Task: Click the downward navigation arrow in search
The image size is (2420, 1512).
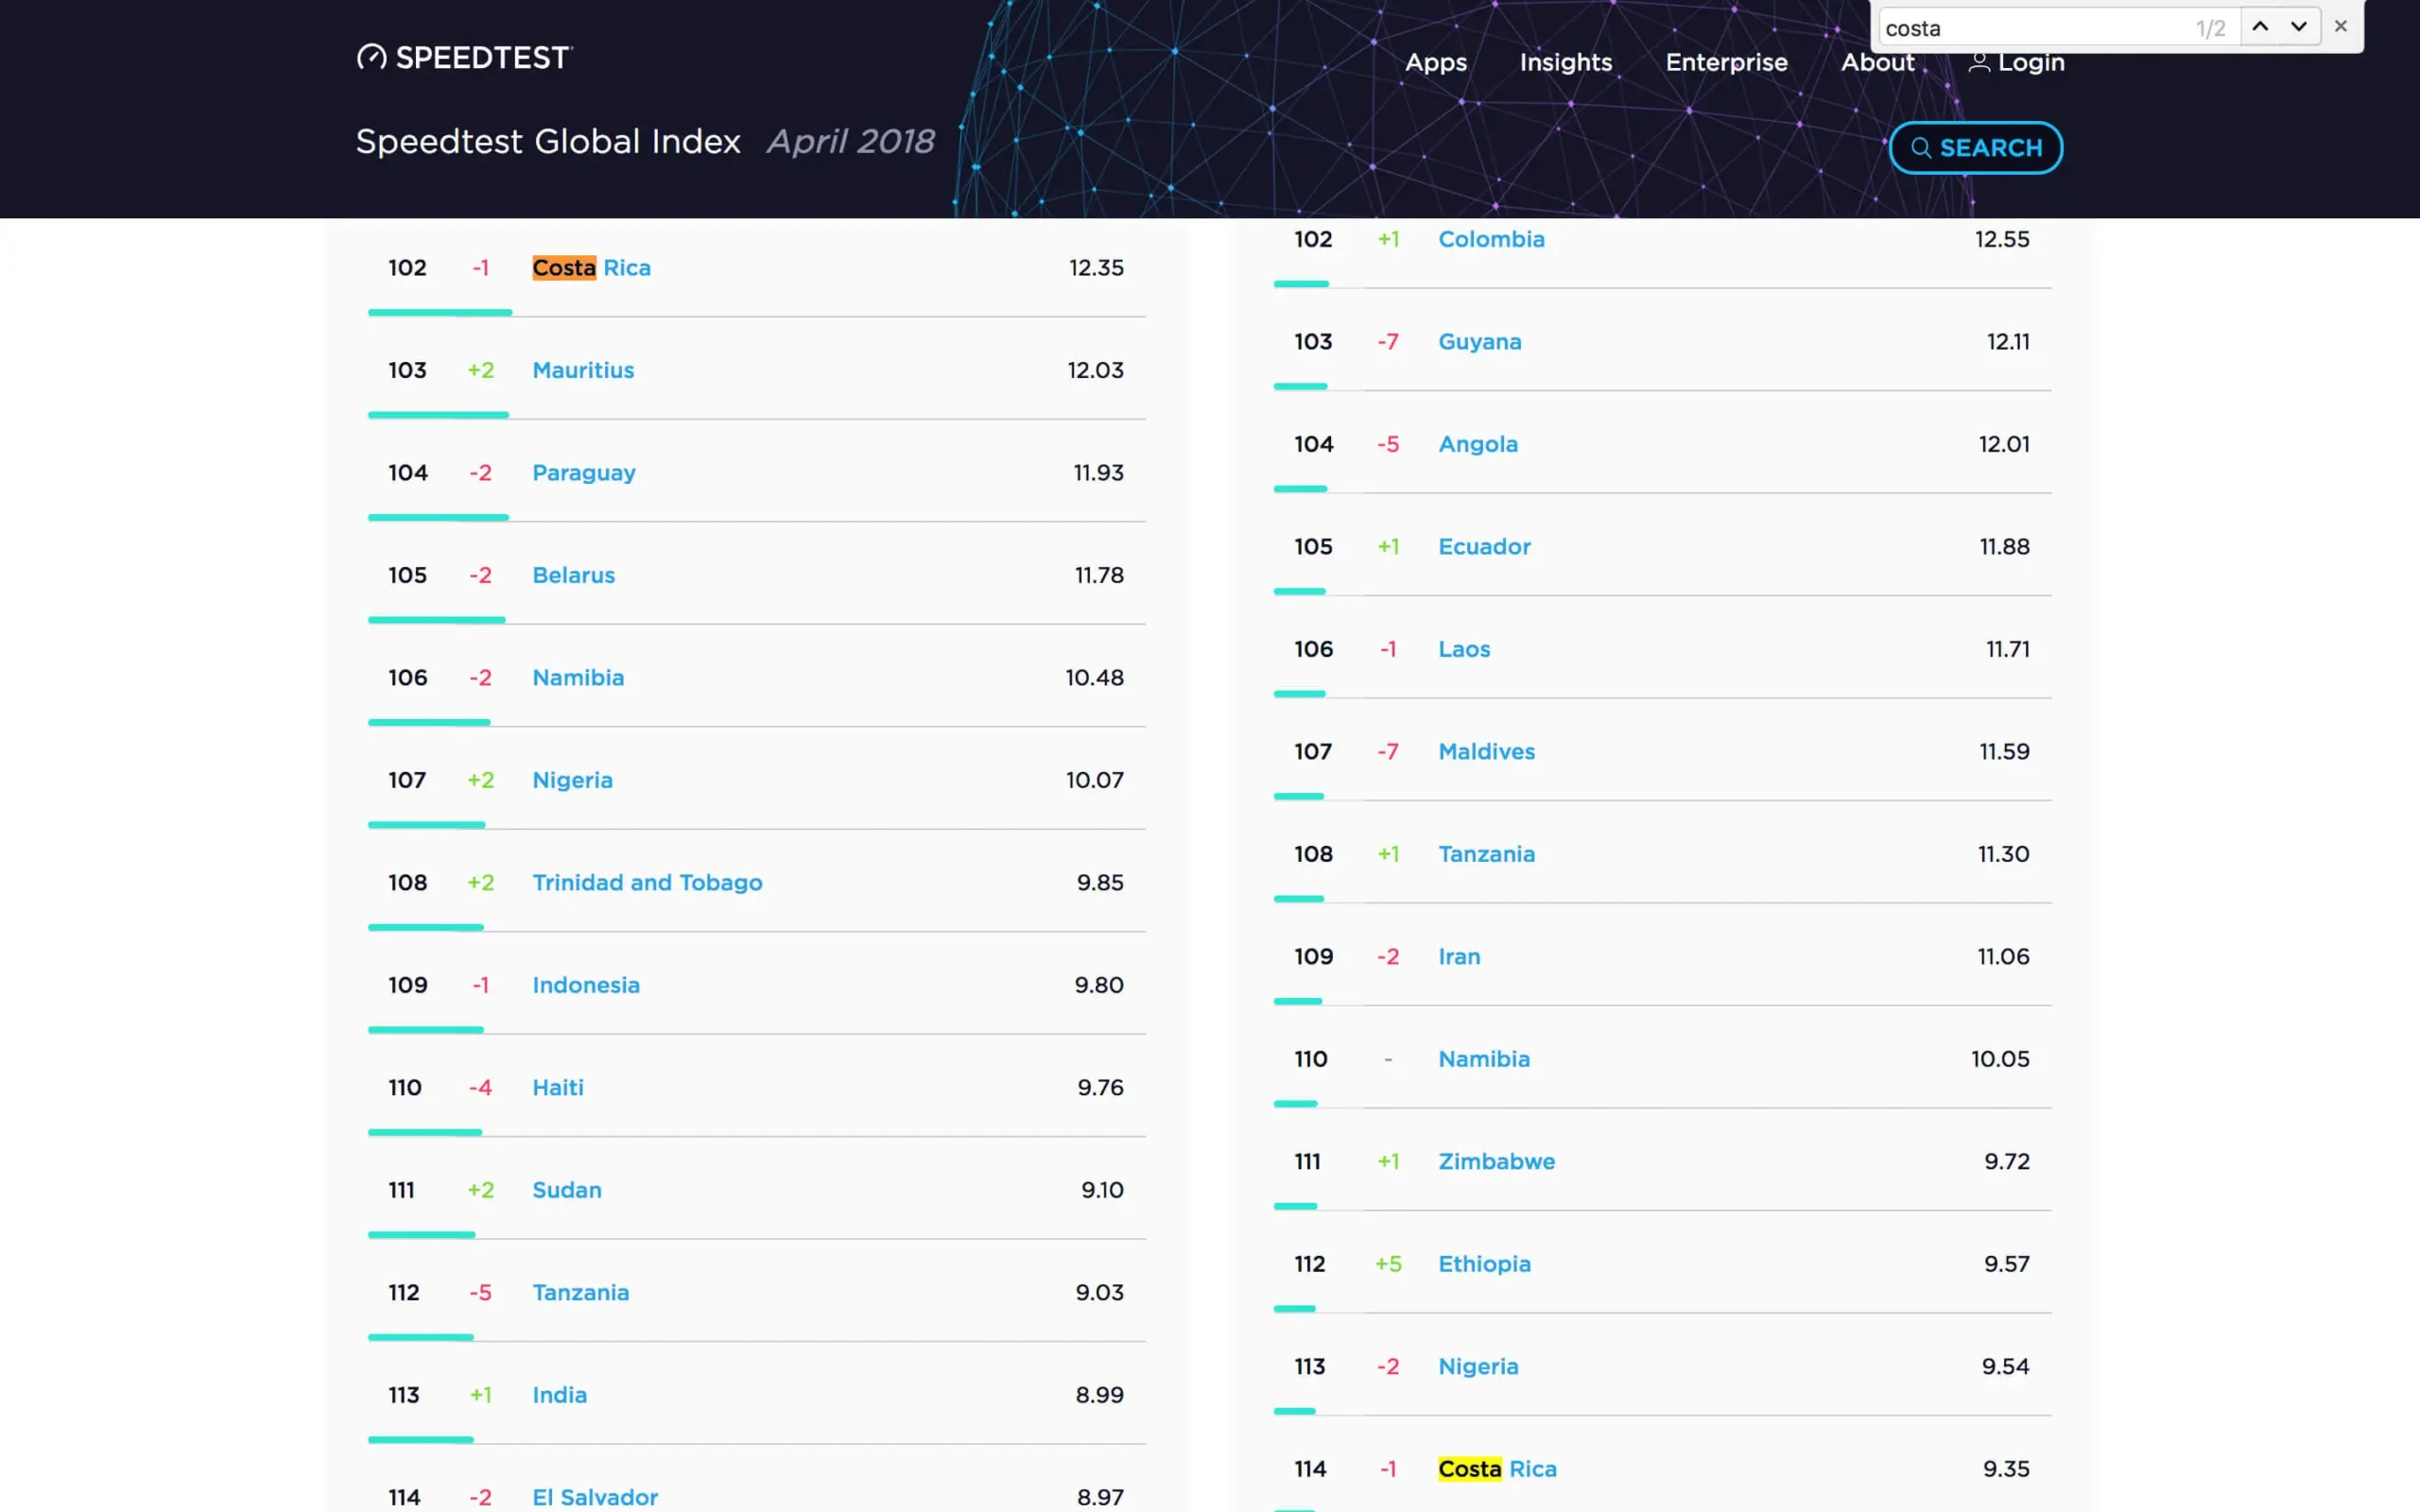Action: (x=2298, y=26)
